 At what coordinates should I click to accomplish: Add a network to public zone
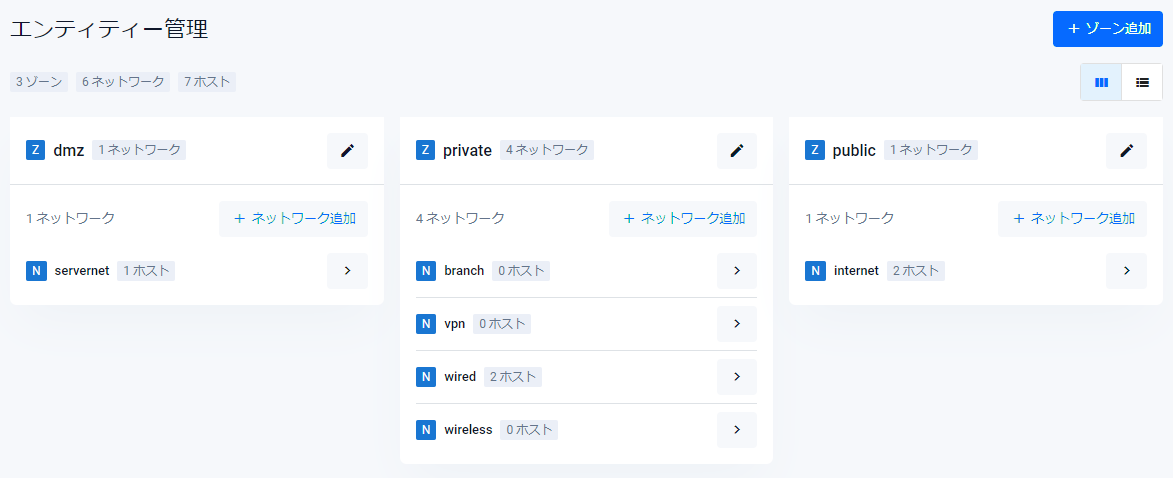click(x=1072, y=218)
